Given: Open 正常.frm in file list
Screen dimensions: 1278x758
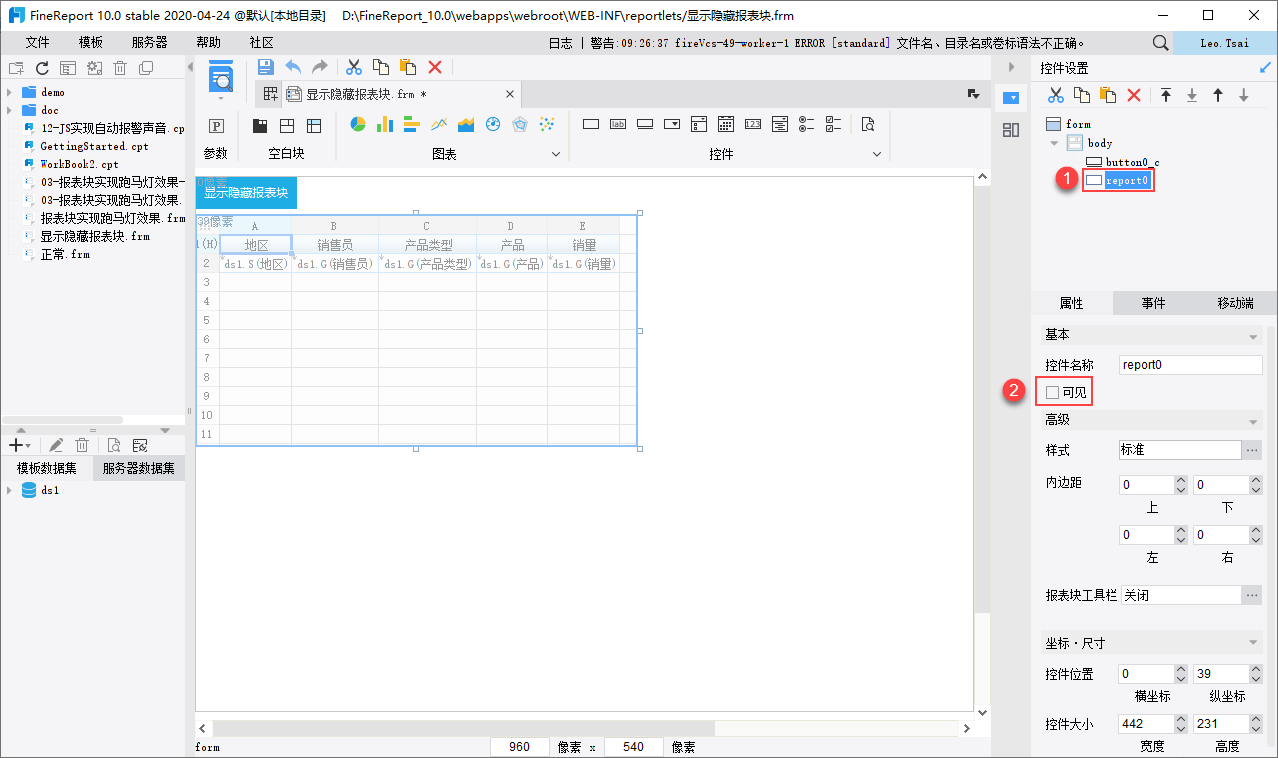Looking at the screenshot, I should [x=65, y=254].
